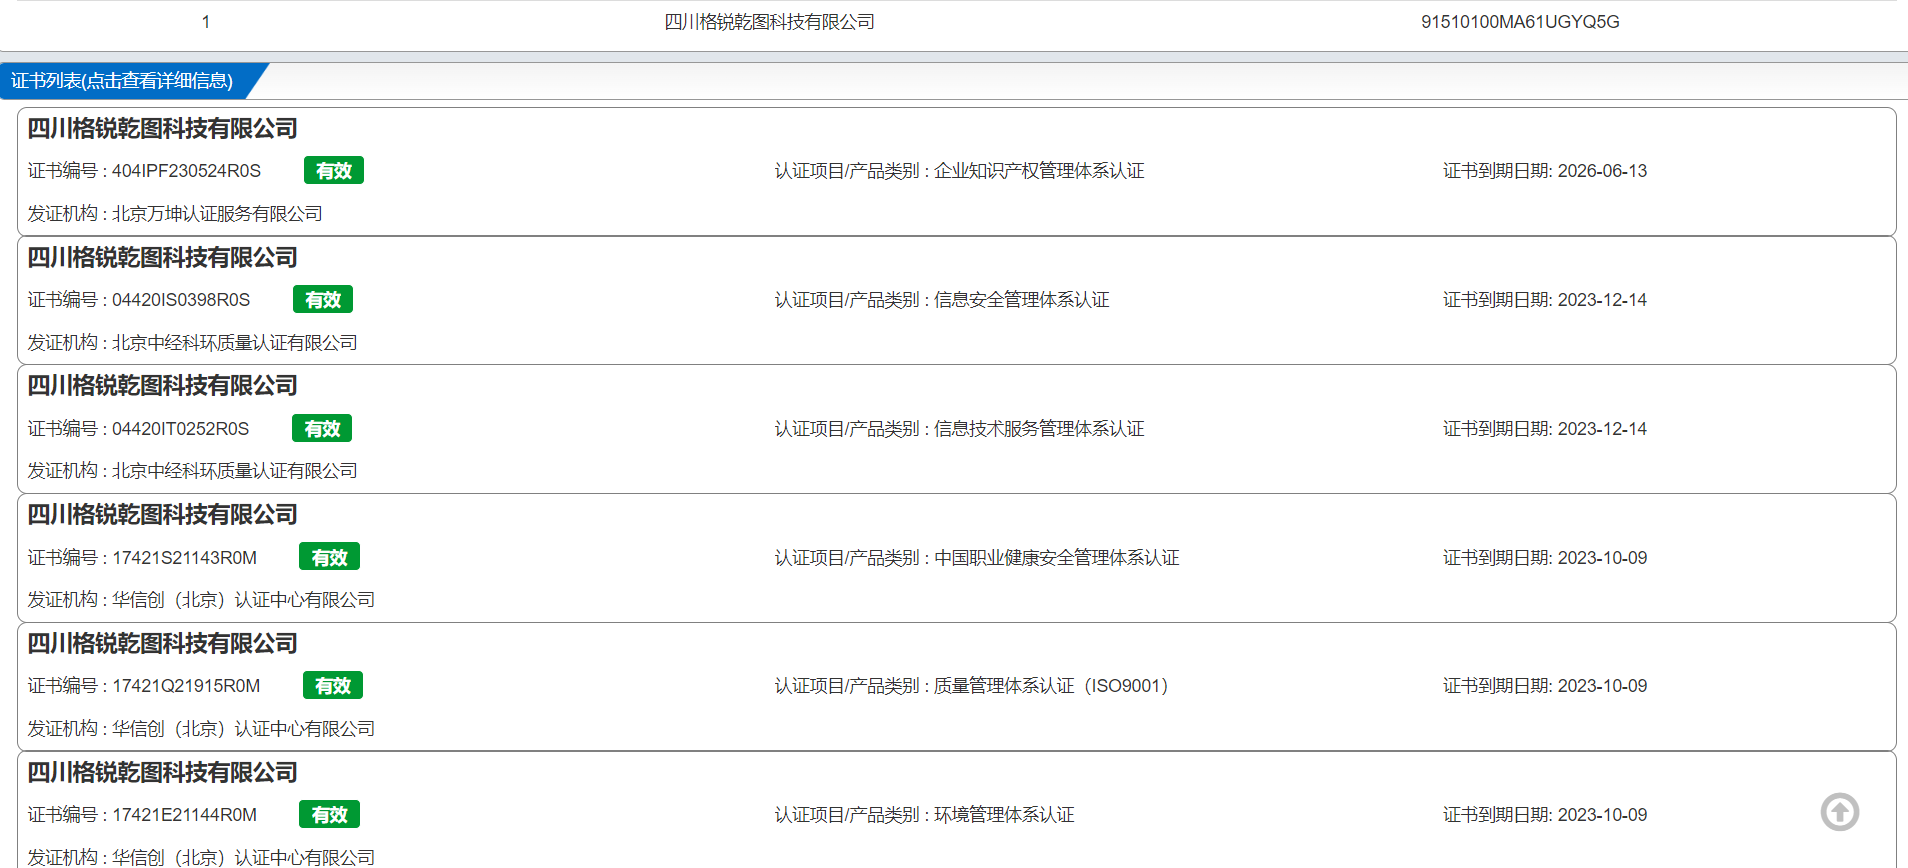Click certificate number 04420IS0398R0S
This screenshot has width=1908, height=868.
pyautogui.click(x=181, y=300)
